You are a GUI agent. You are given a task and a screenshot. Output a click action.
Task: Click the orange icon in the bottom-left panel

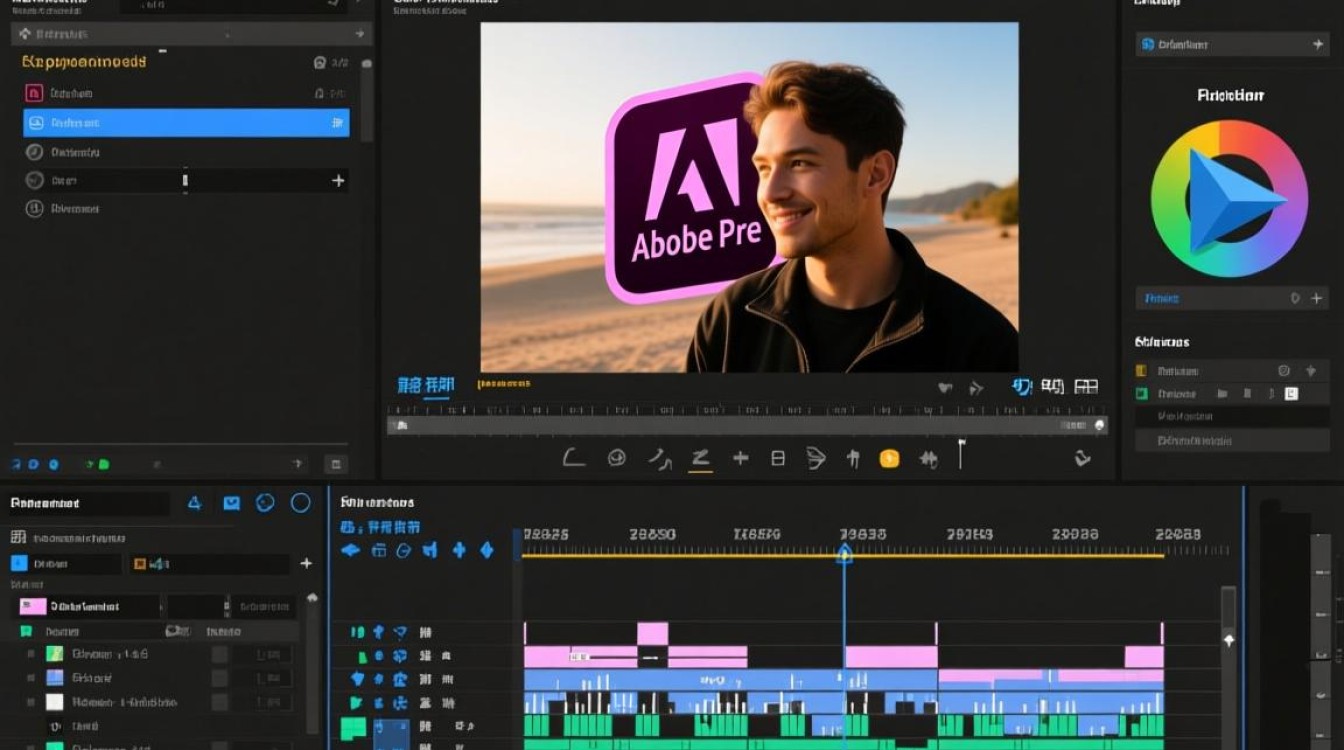point(139,564)
